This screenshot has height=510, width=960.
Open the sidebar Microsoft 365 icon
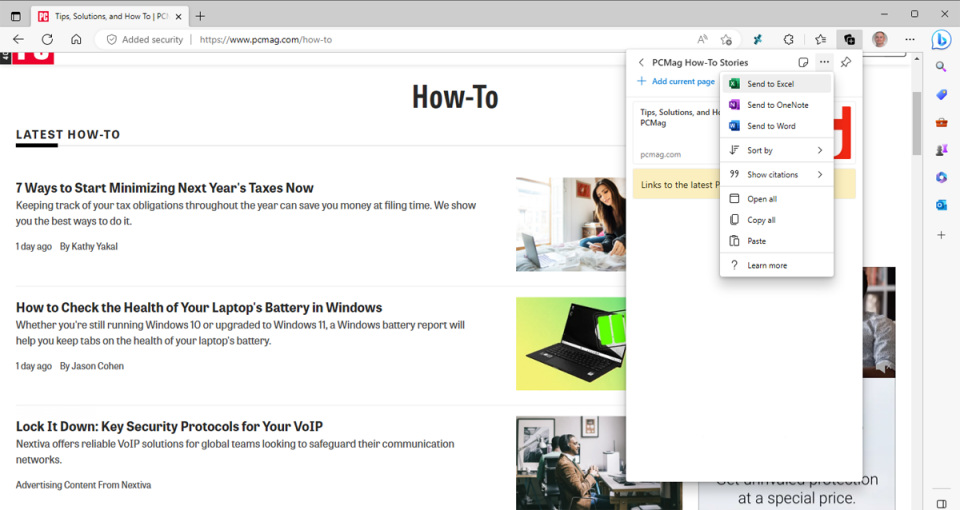pos(941,178)
